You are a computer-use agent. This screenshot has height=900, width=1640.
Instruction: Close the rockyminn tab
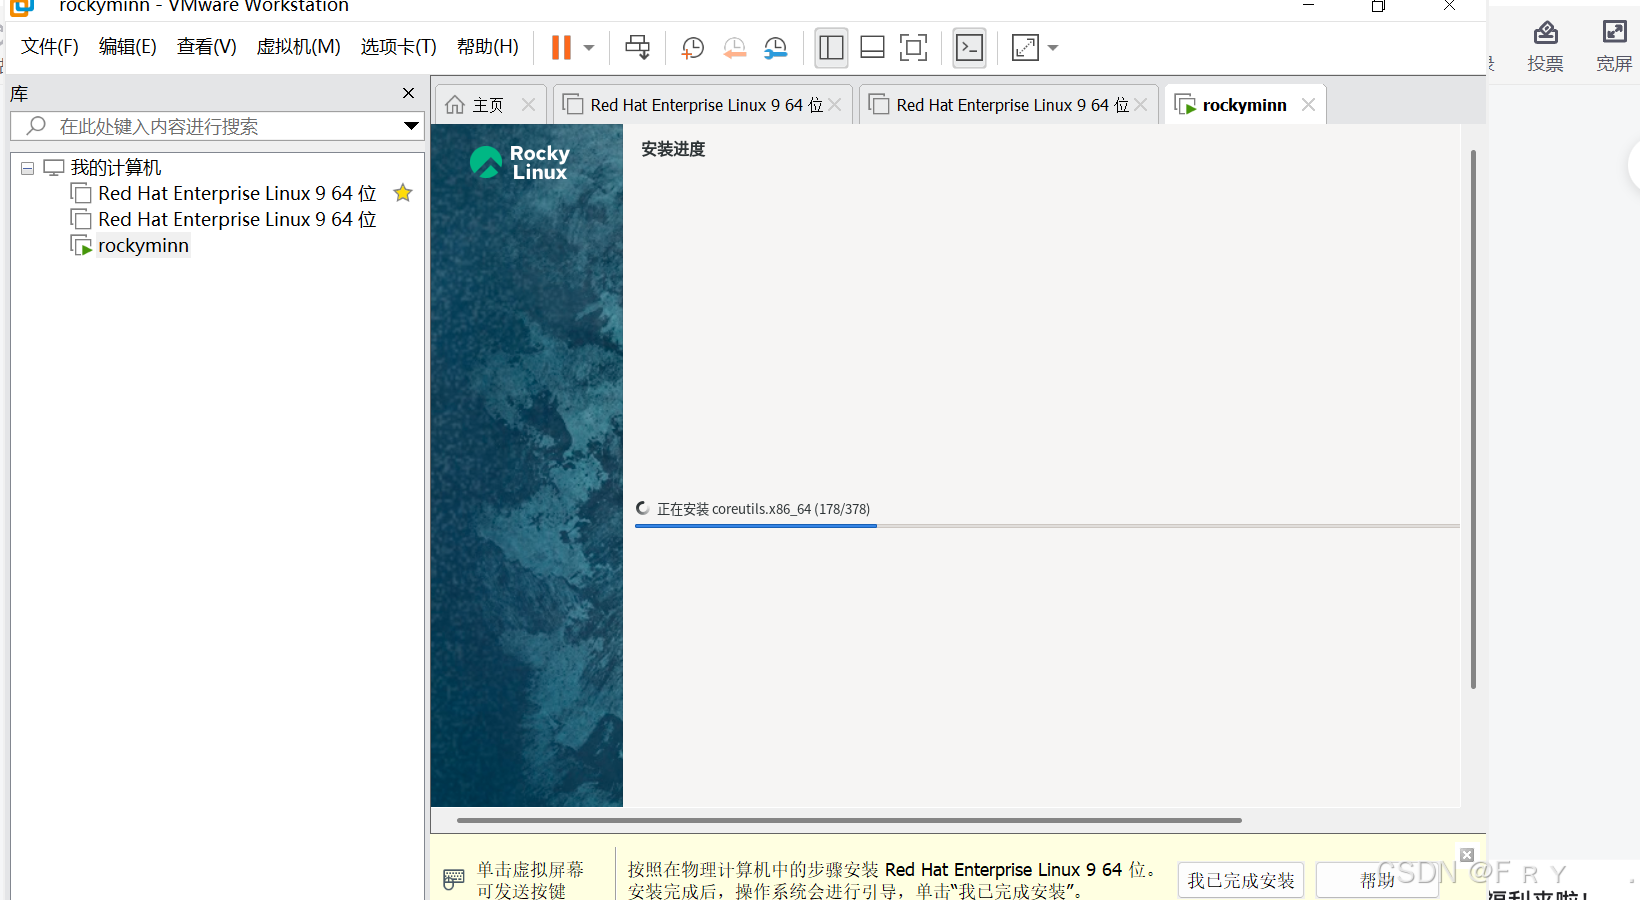point(1308,105)
